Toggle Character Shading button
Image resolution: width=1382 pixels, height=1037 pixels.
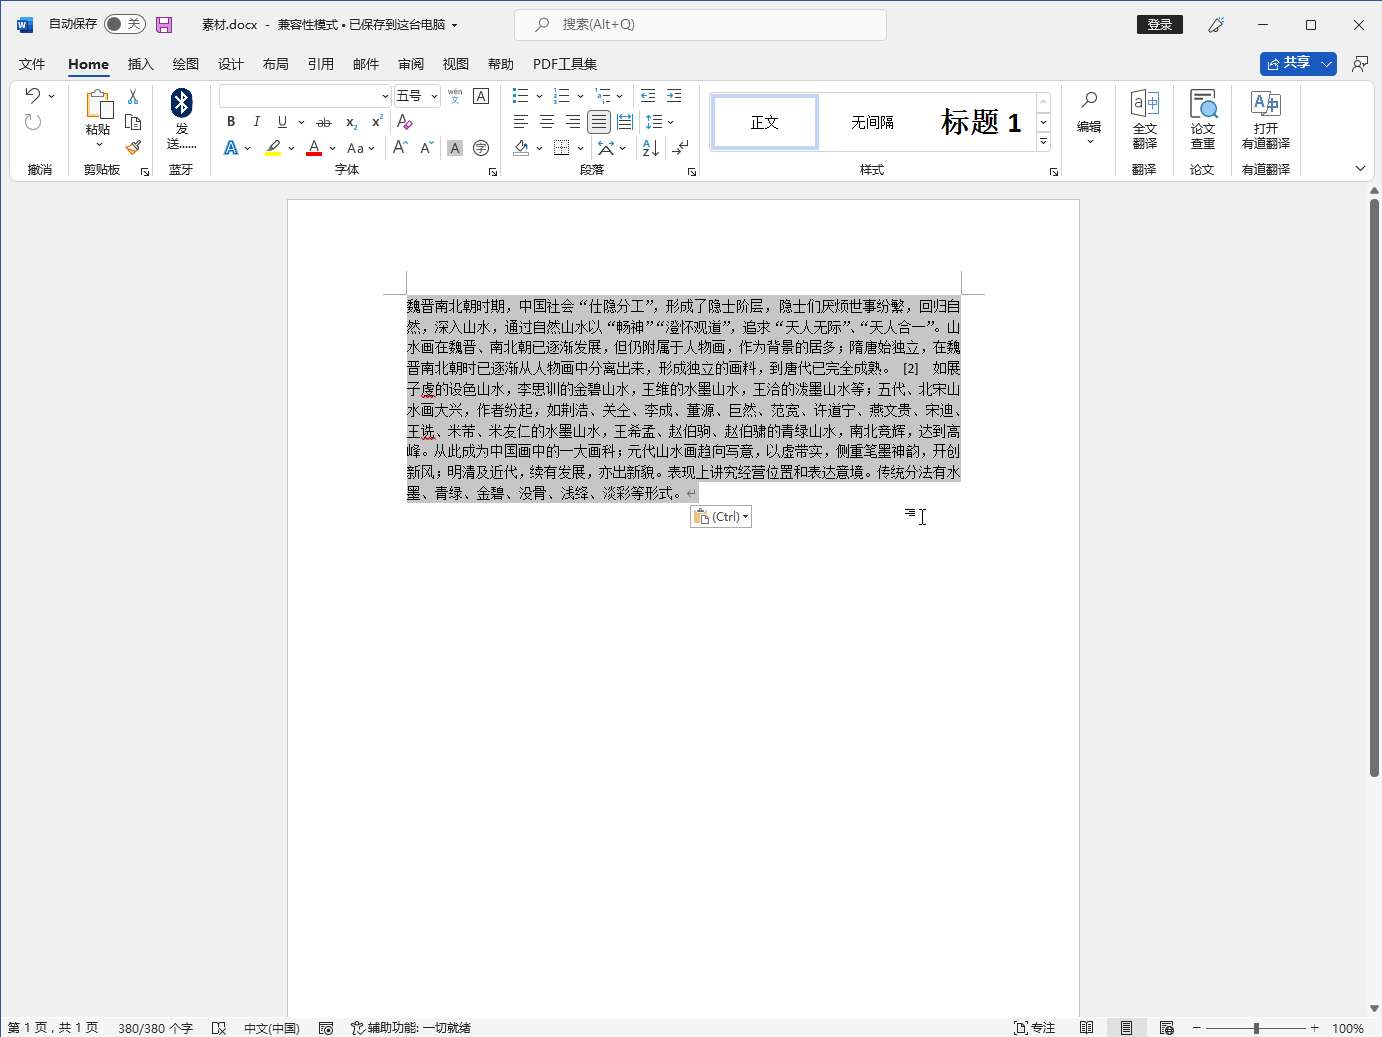point(455,148)
